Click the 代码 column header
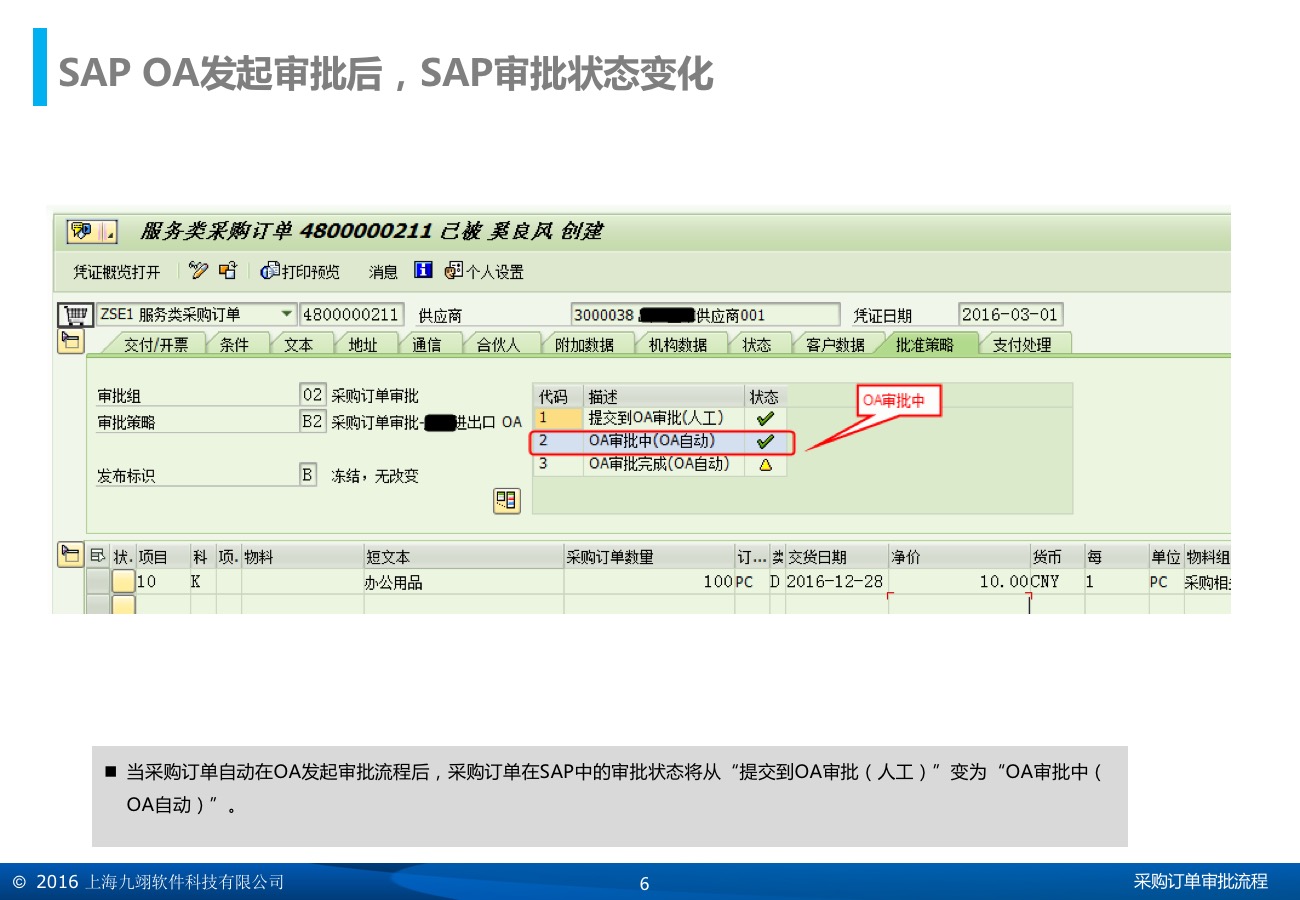Screen dimensions: 1300x900 (558, 397)
